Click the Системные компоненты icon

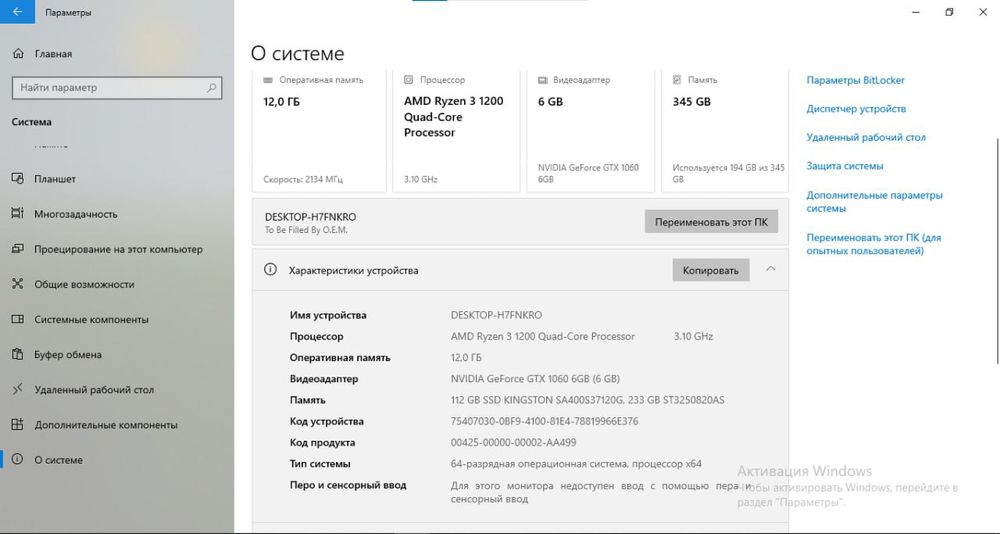pyautogui.click(x=18, y=319)
